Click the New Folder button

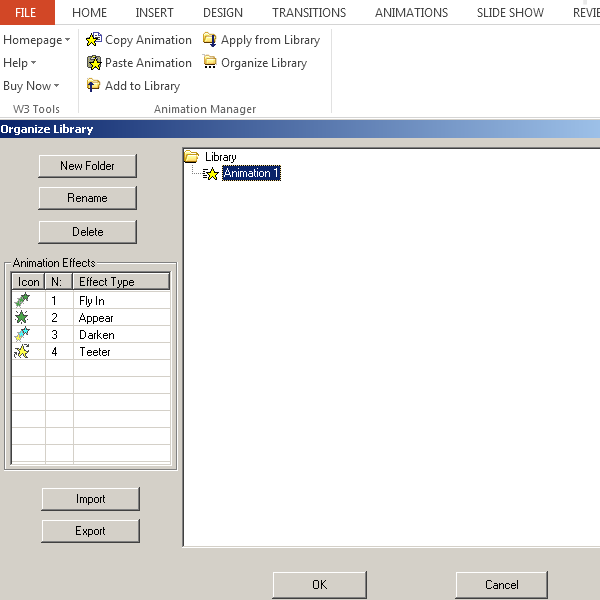pyautogui.click(x=88, y=166)
